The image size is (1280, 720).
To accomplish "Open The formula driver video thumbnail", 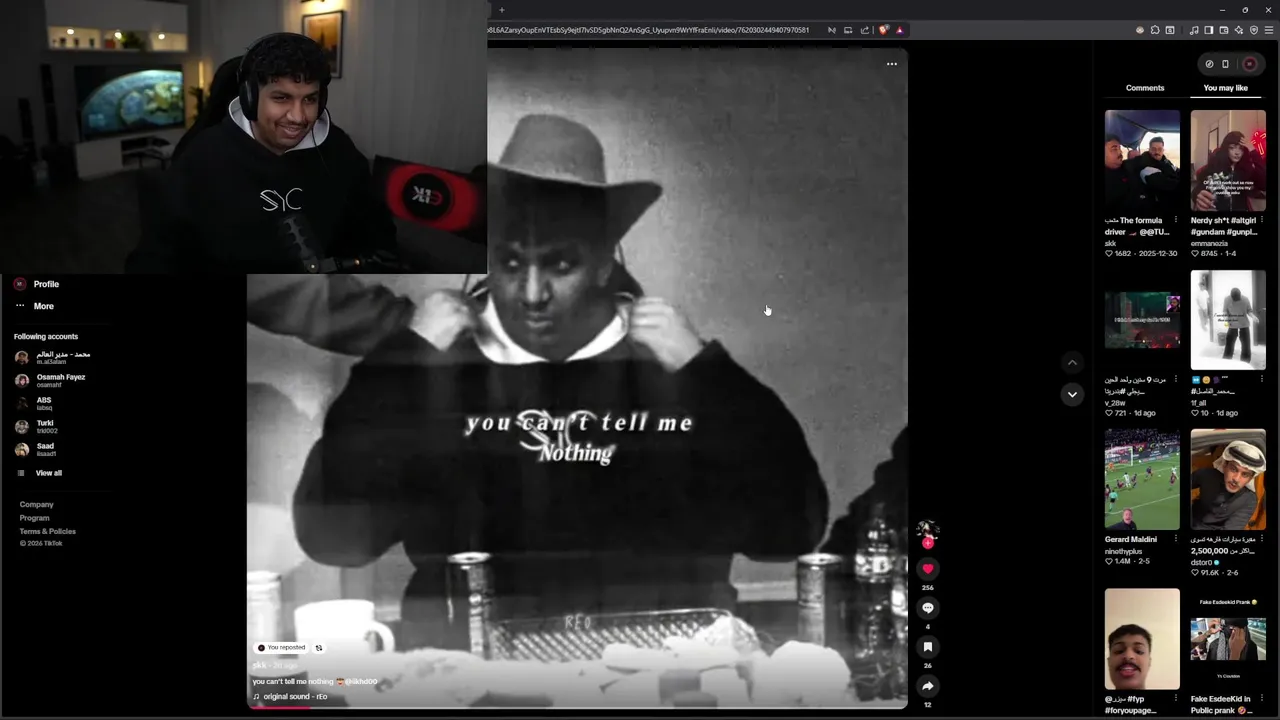I will 1142,160.
